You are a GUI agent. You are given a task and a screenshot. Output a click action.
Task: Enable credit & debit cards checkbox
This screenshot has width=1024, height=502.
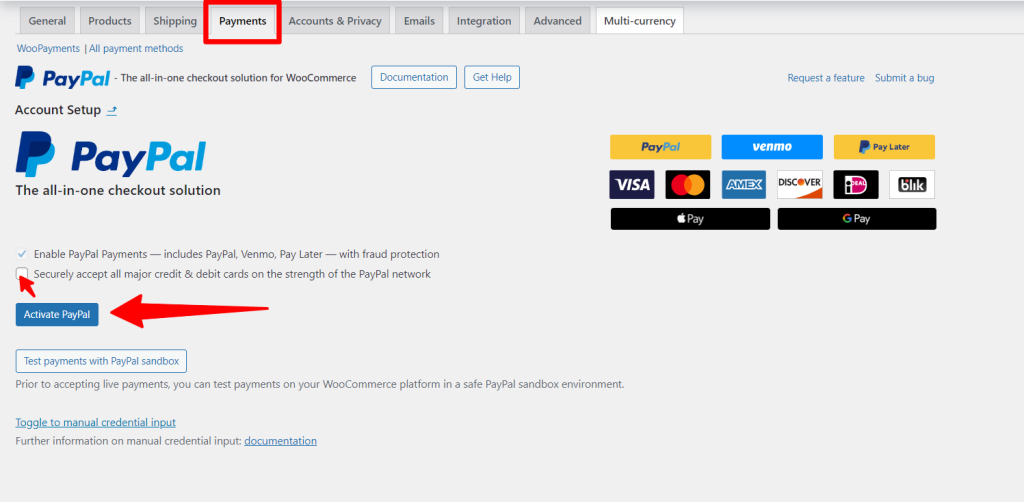click(x=22, y=274)
